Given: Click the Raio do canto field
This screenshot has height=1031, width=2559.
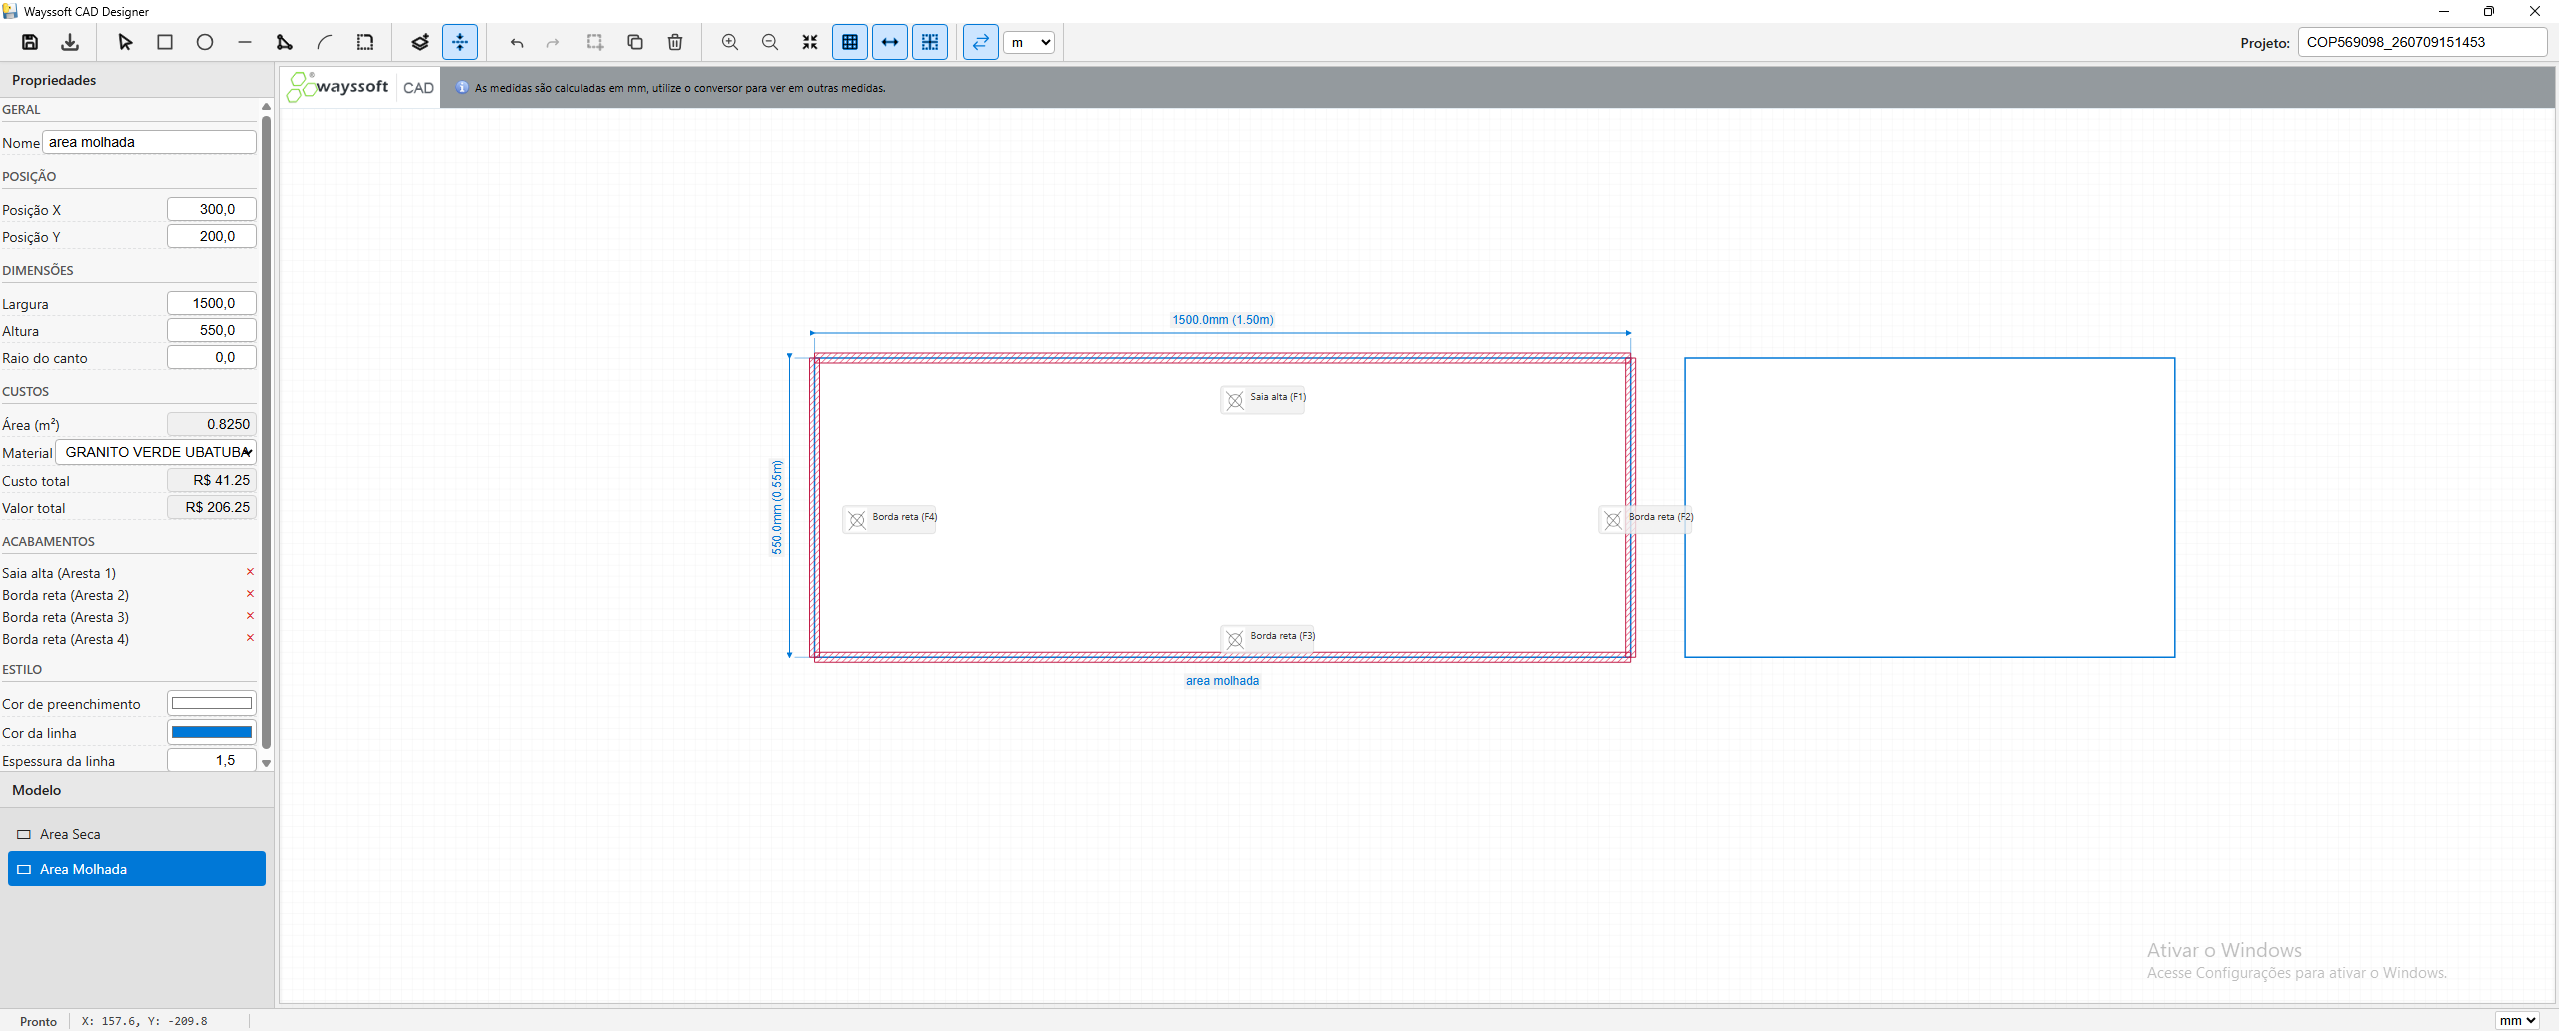Looking at the screenshot, I should coord(212,357).
